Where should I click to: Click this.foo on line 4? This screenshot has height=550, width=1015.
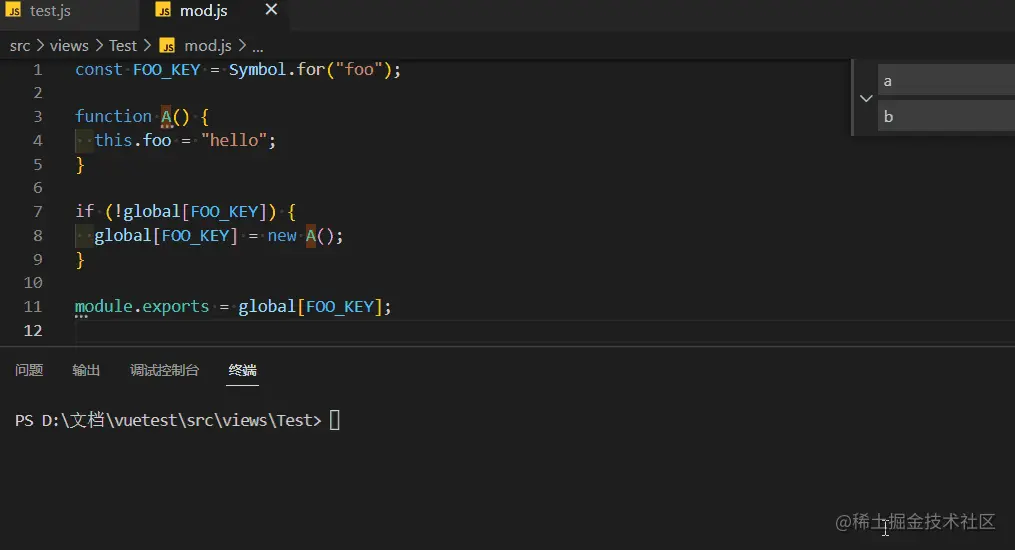tap(133, 140)
